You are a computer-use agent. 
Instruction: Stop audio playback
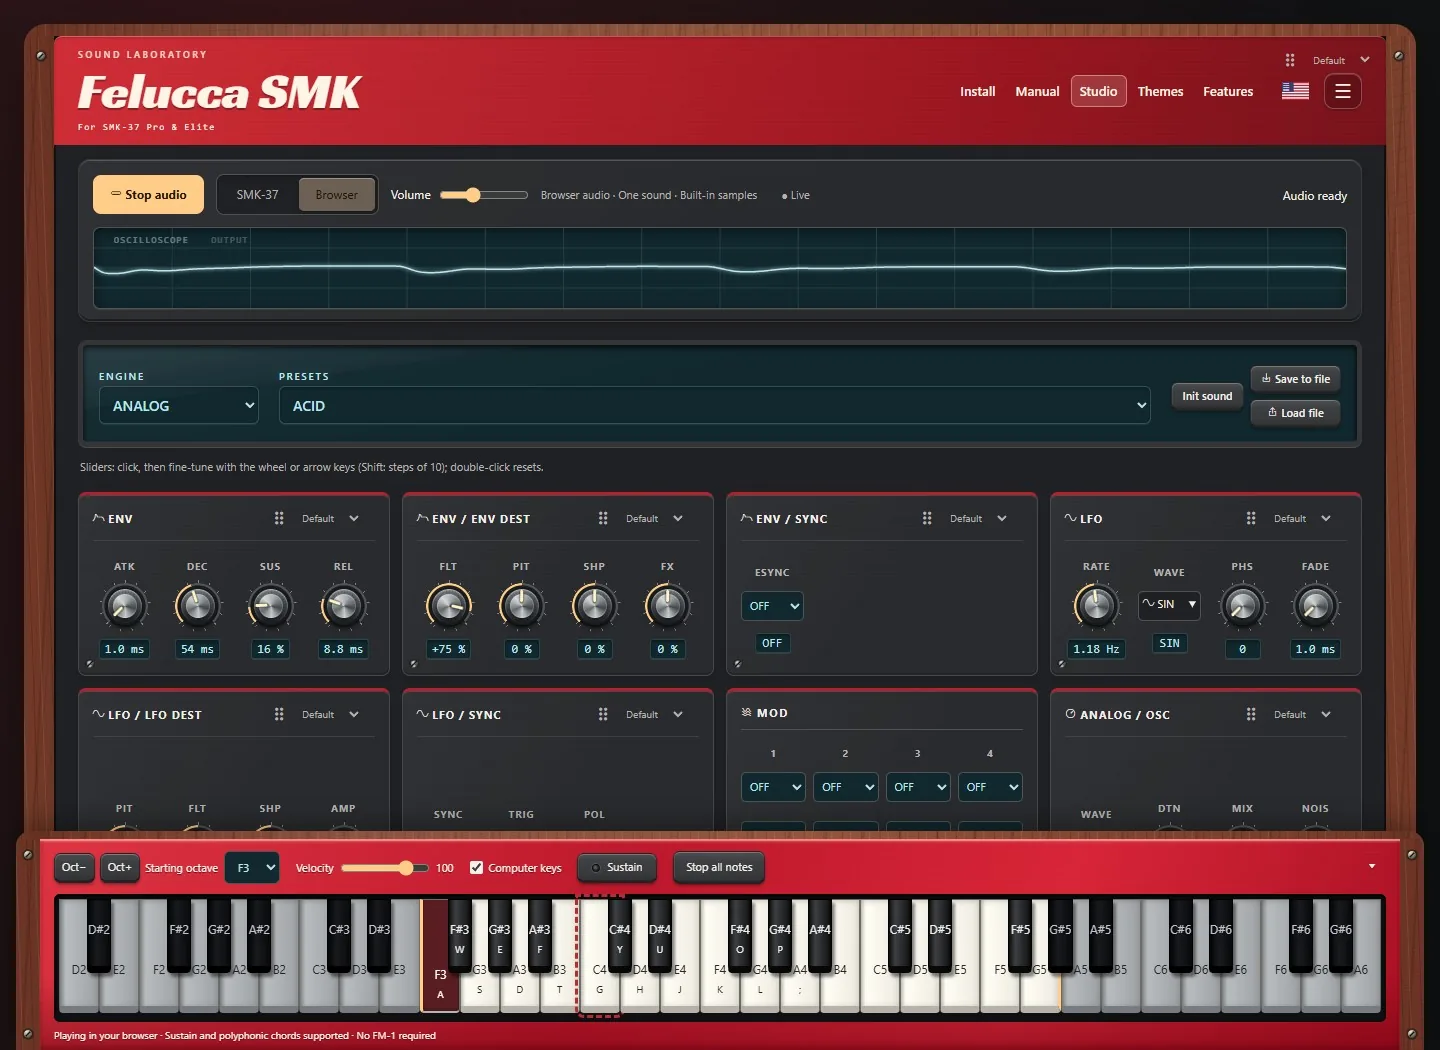click(148, 195)
